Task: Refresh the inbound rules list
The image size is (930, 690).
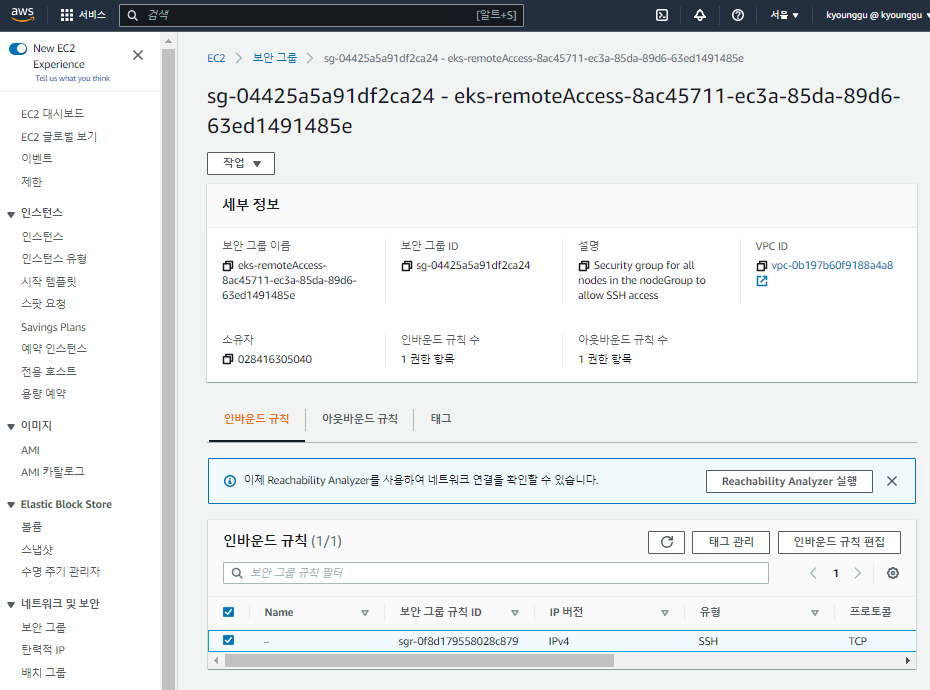Action: (x=667, y=542)
